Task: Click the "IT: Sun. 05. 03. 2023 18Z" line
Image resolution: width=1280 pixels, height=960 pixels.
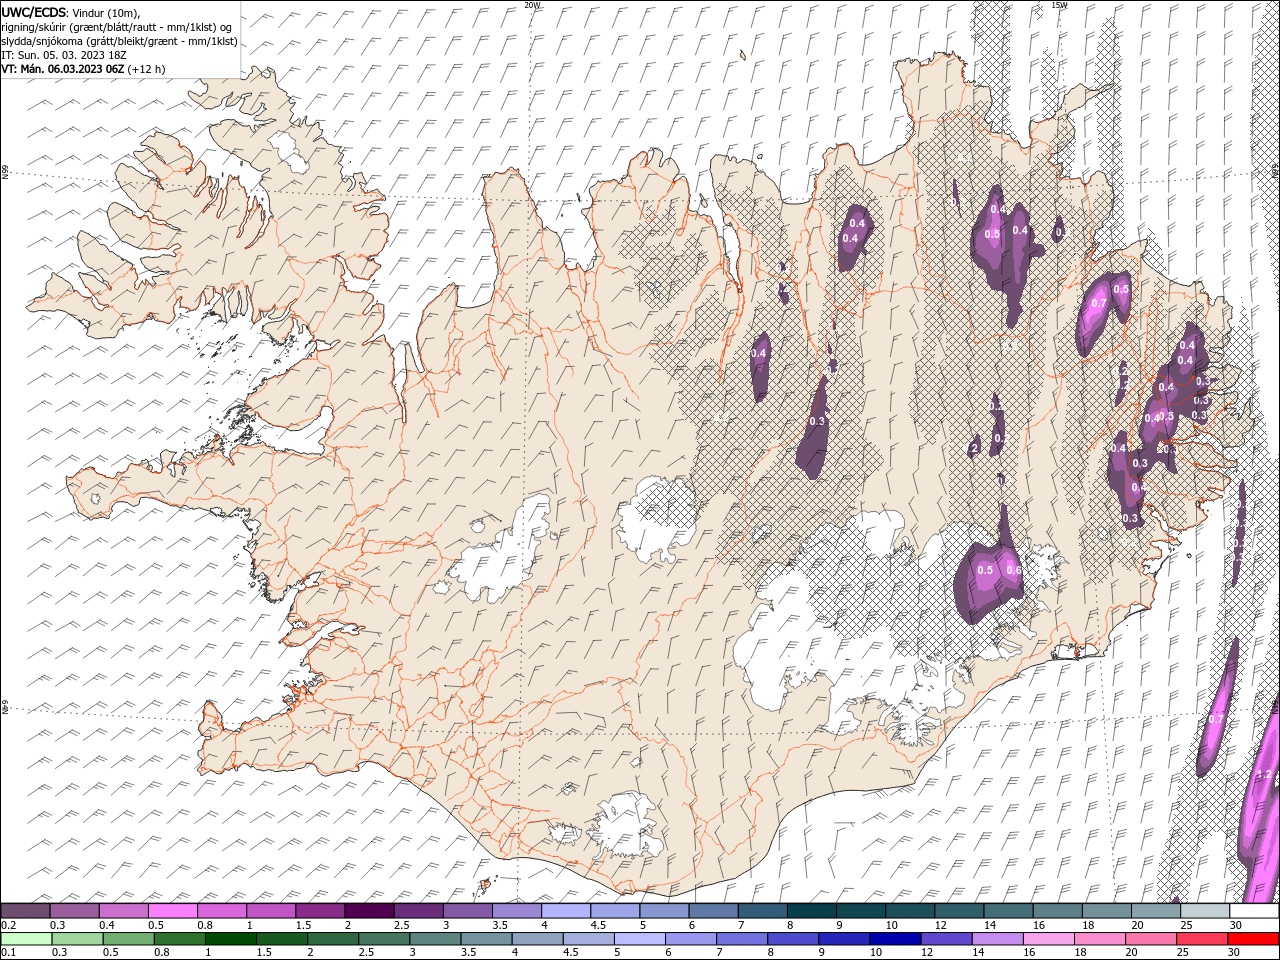Action: pyautogui.click(x=63, y=55)
